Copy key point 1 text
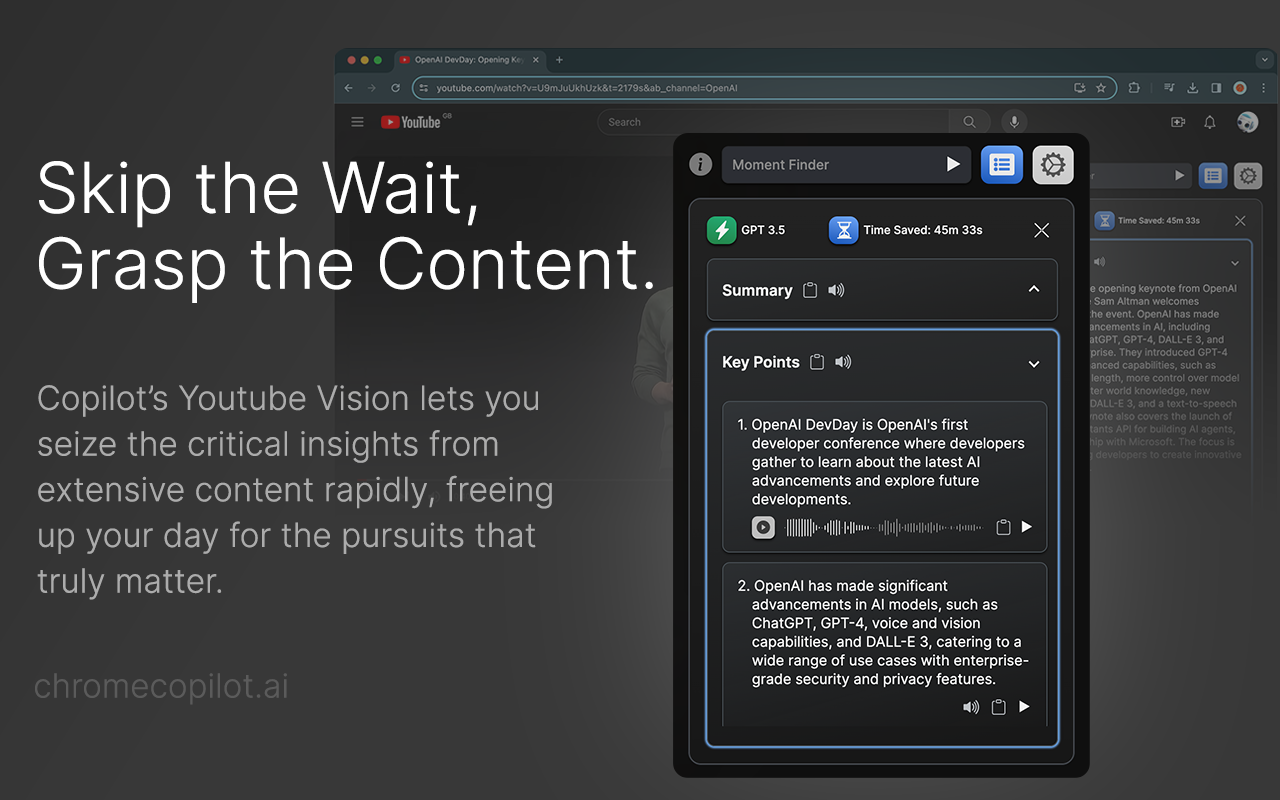This screenshot has height=800, width=1280. [x=1003, y=527]
